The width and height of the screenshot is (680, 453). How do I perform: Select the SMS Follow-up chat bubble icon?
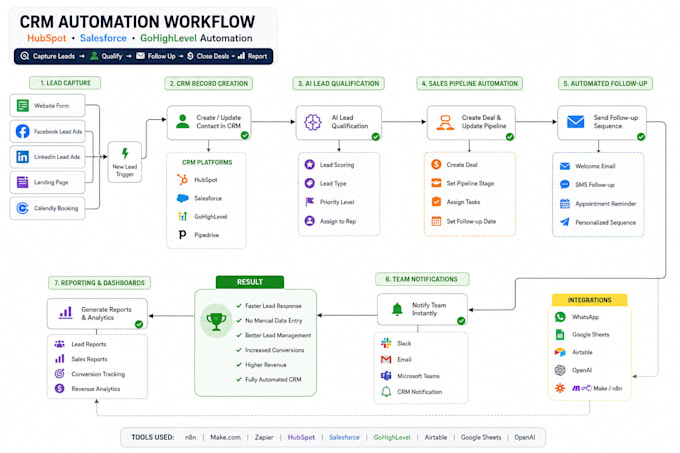point(565,185)
